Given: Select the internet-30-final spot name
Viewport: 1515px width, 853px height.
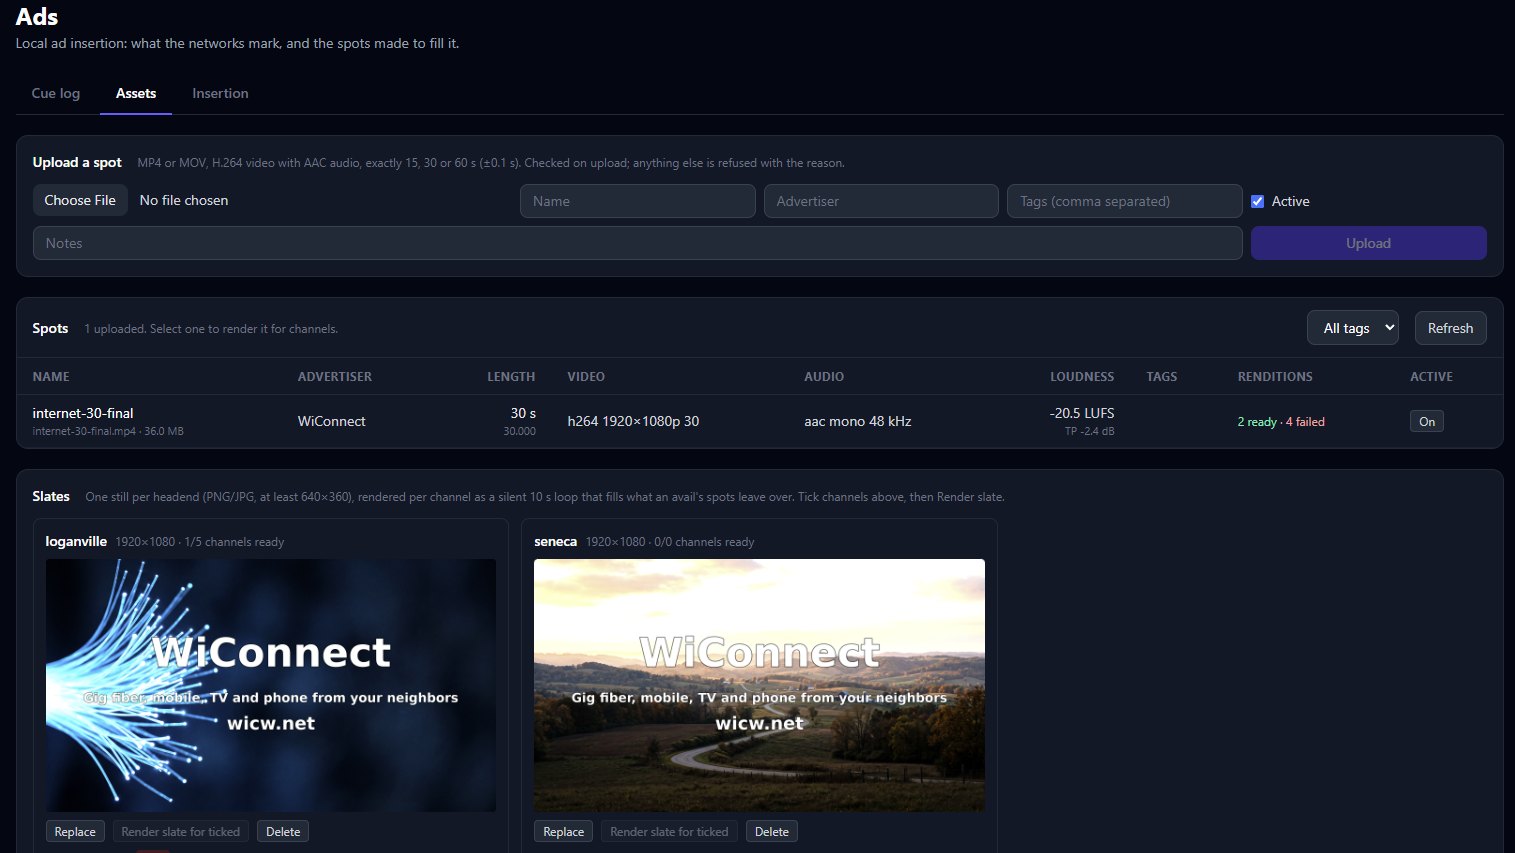Looking at the screenshot, I should [83, 413].
